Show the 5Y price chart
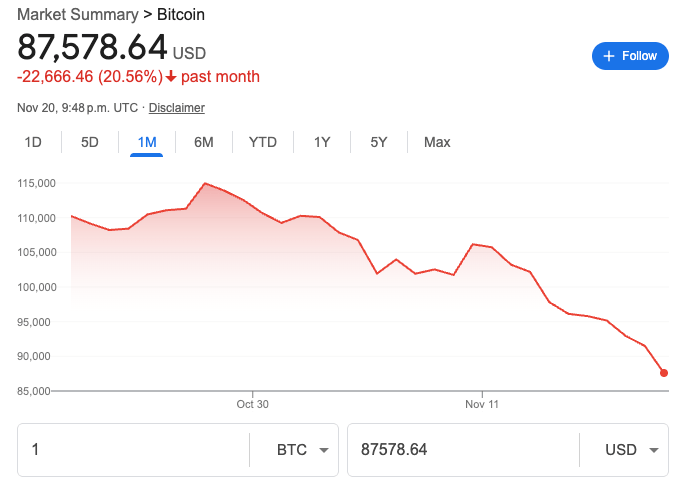 pos(379,142)
